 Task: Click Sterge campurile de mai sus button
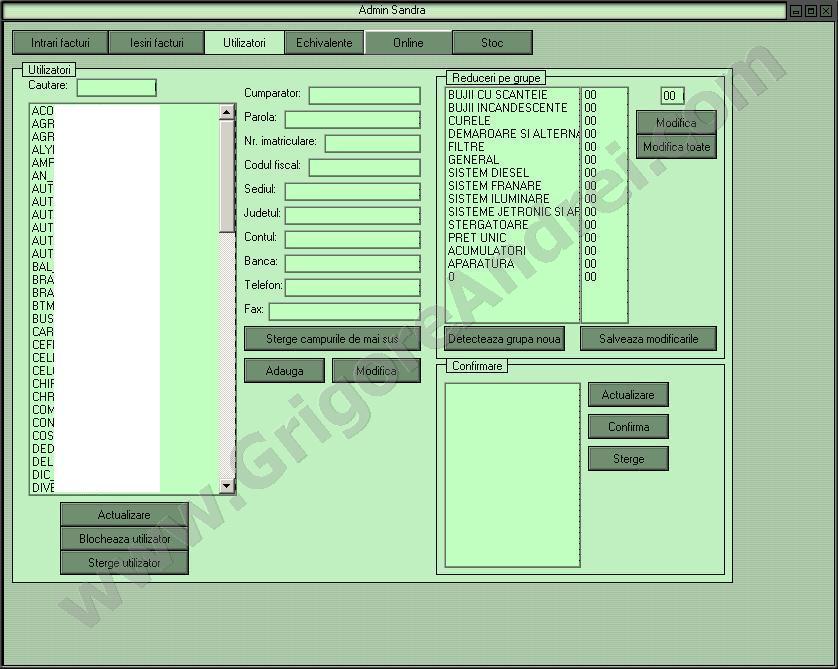332,339
